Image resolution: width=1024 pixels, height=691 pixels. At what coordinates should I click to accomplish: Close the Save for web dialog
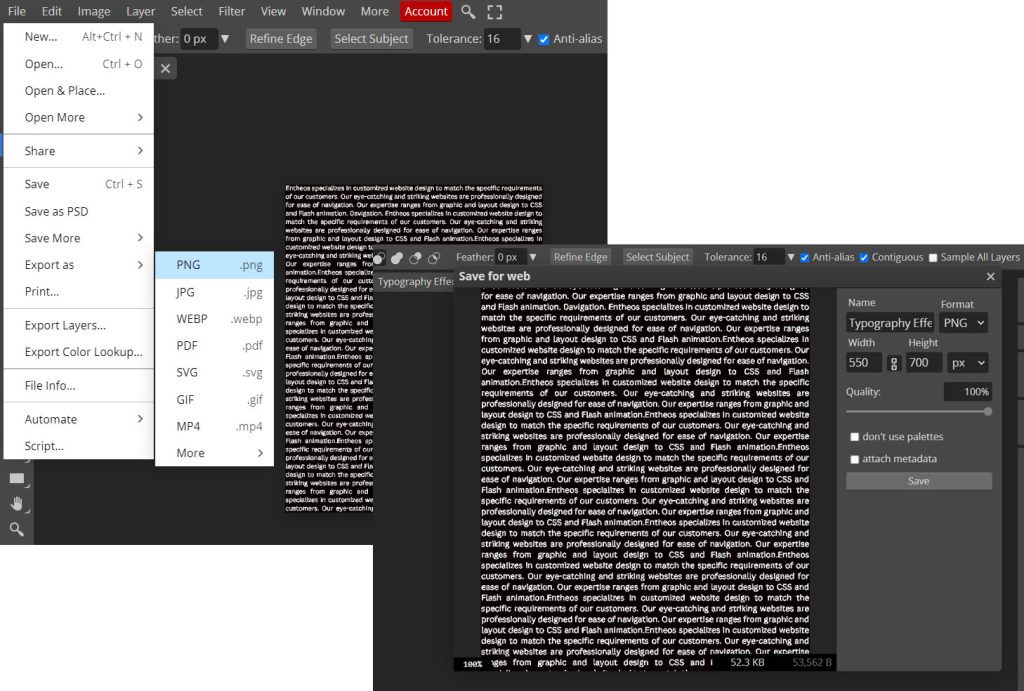[990, 277]
